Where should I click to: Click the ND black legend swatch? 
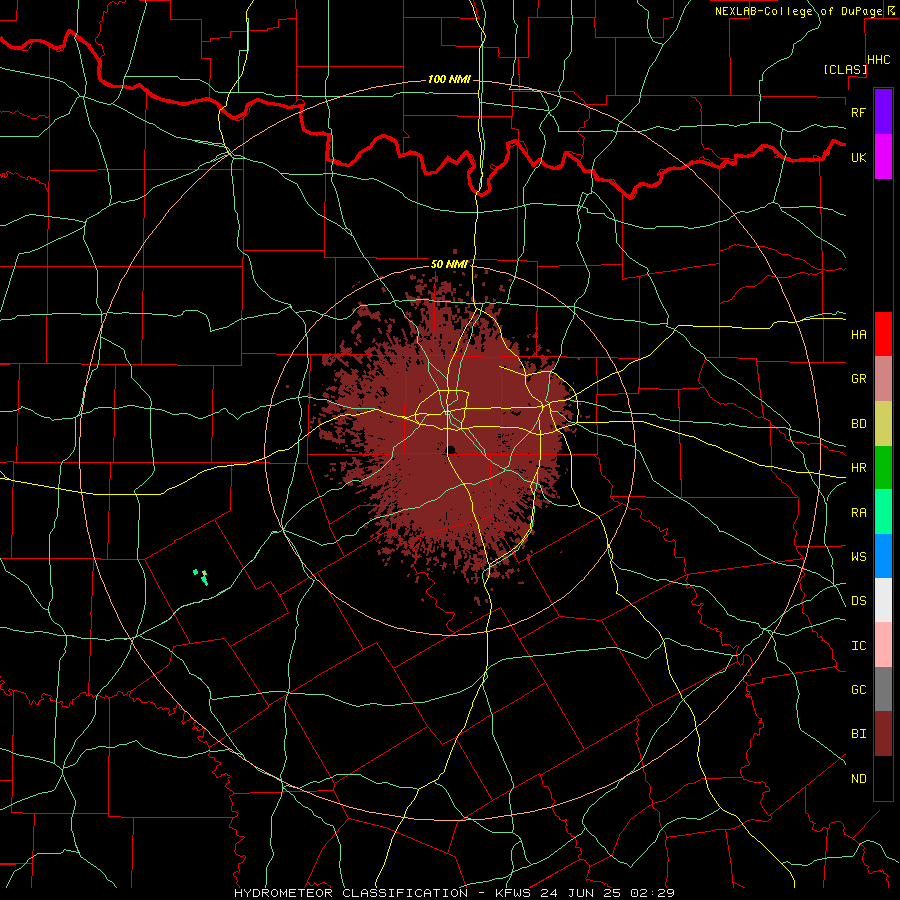(883, 778)
